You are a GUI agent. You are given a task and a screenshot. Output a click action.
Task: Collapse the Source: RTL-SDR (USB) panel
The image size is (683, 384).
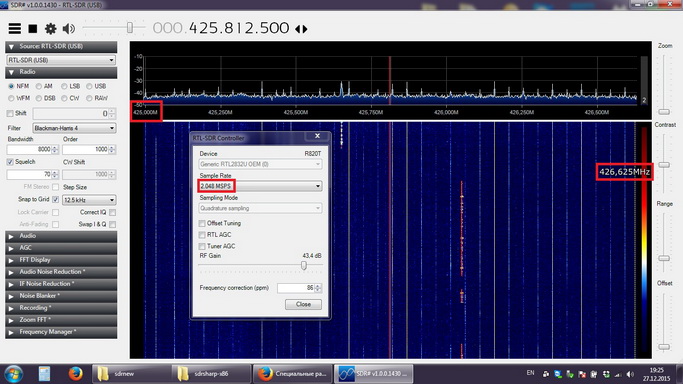coord(61,47)
